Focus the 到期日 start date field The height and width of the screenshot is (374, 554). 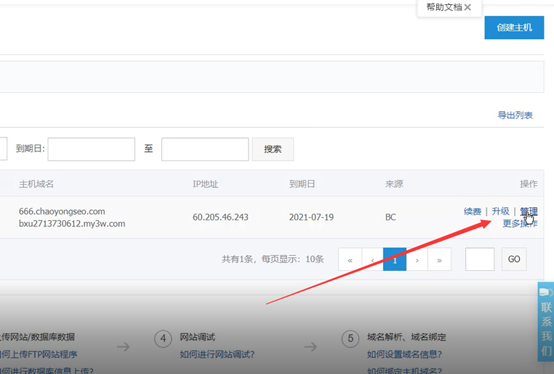(91, 149)
